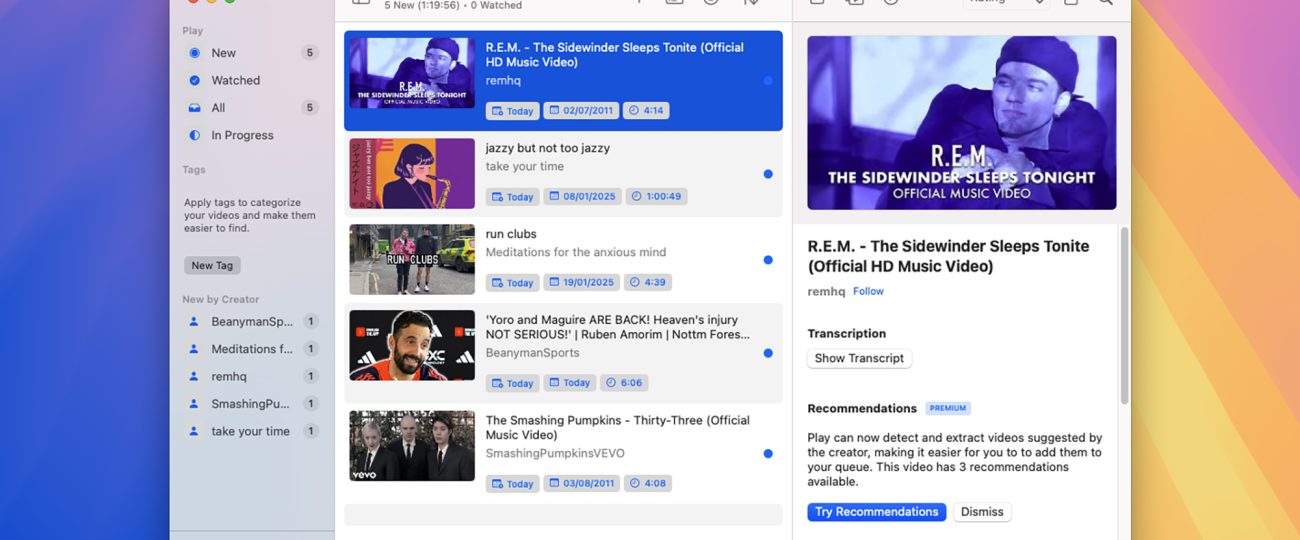The height and width of the screenshot is (540, 1300).
Task: Select the In Progress half-circle icon
Action: coord(194,135)
